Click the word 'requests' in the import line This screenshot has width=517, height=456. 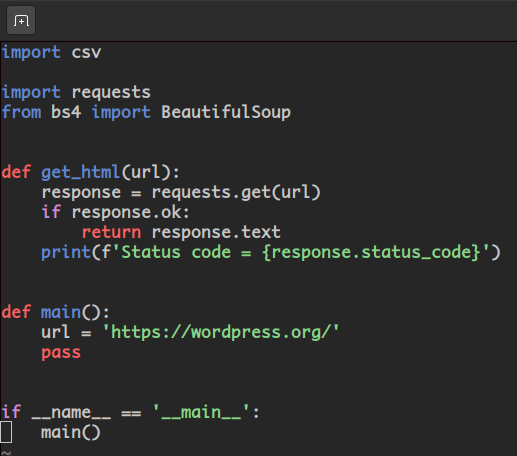point(111,93)
